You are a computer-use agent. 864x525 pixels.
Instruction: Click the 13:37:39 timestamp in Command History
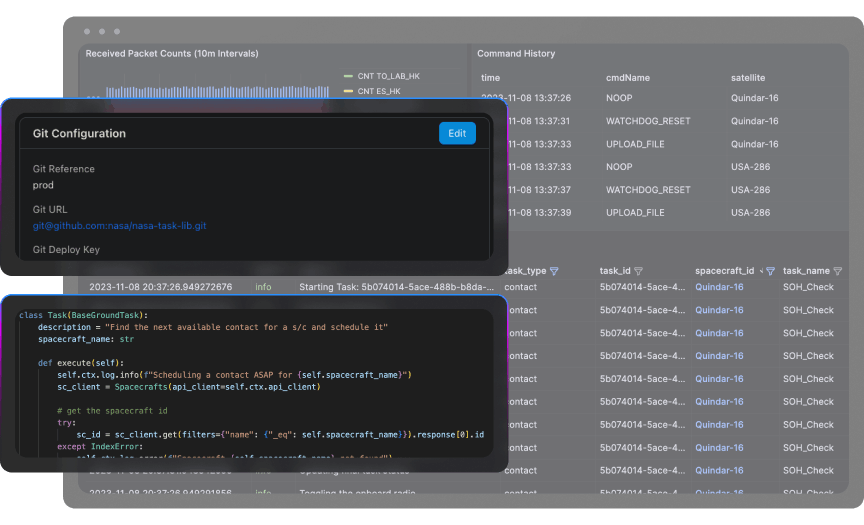pyautogui.click(x=539, y=213)
